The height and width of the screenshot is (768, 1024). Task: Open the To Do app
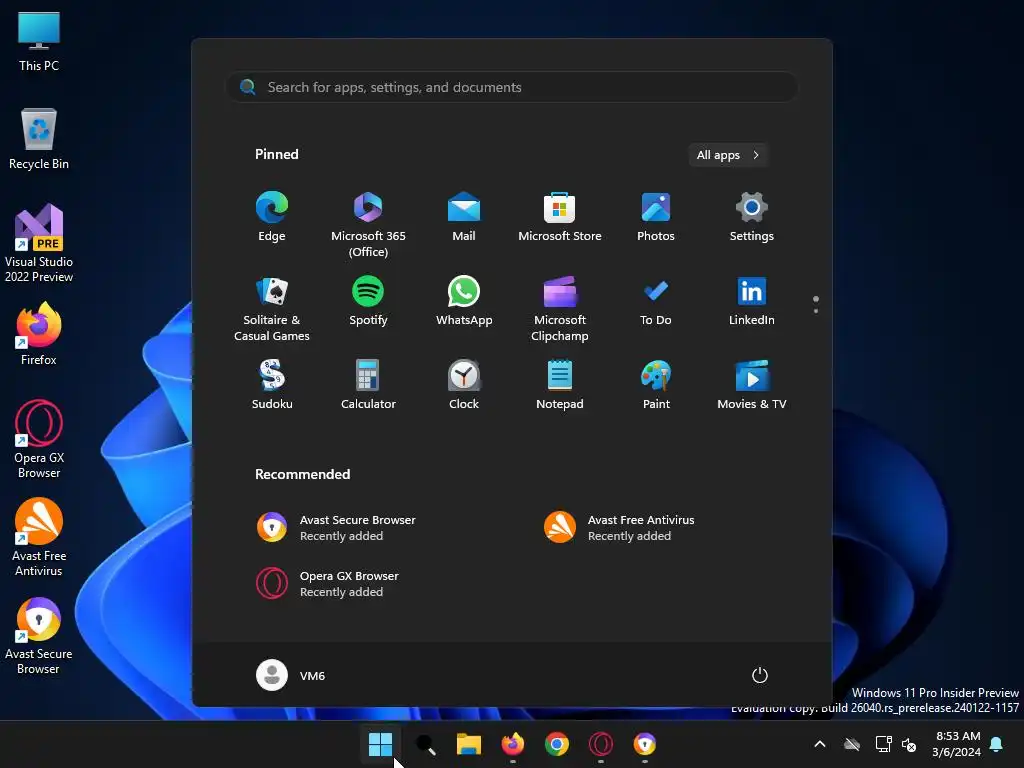pos(656,301)
